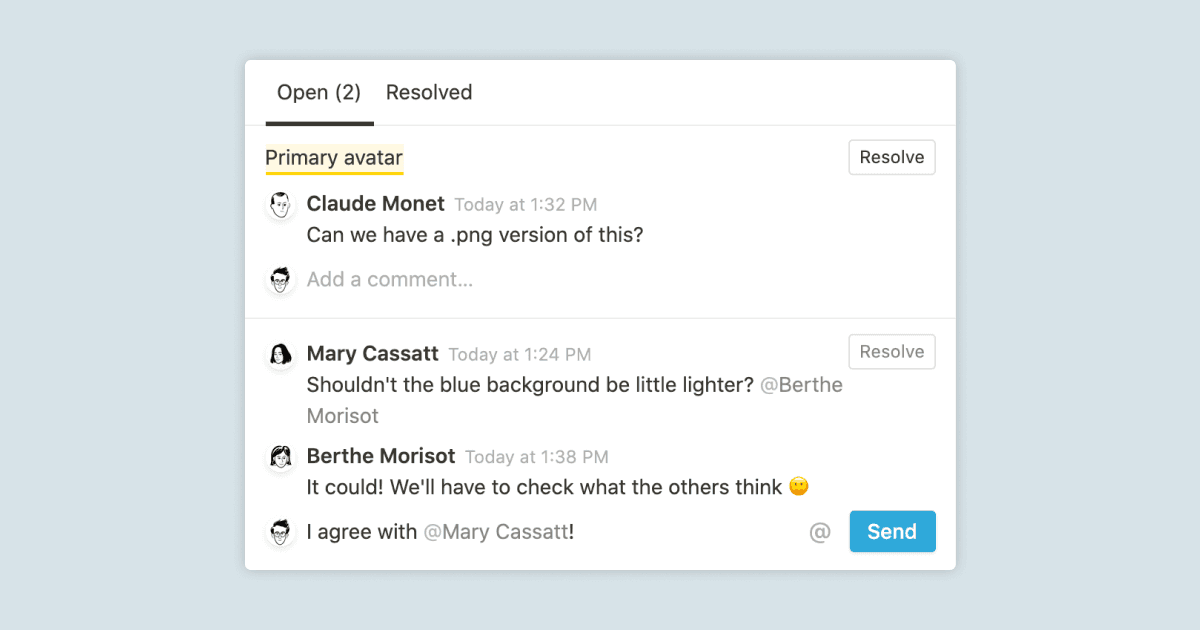Click the highlighted 'Primary avatar' text
Viewport: 1200px width, 630px height.
click(x=334, y=158)
